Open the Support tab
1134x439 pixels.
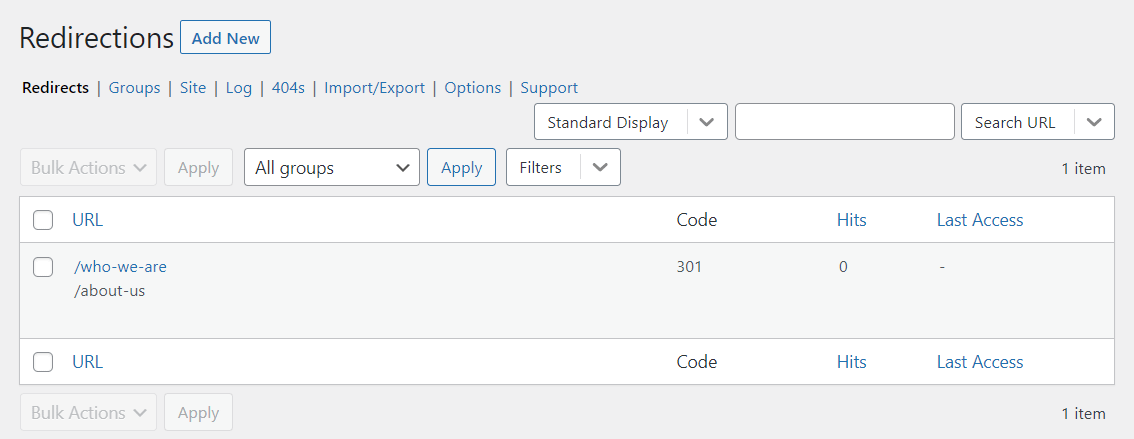click(x=549, y=88)
